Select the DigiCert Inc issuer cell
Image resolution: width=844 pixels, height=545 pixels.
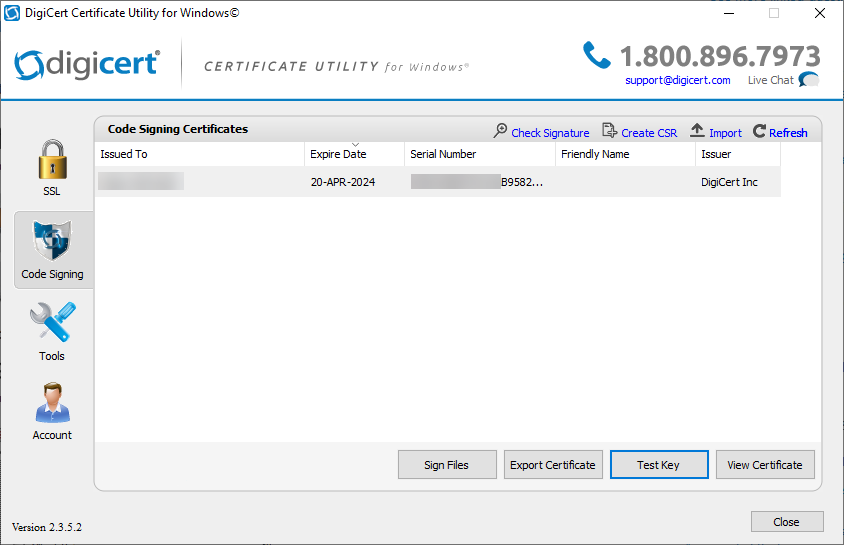tap(729, 182)
